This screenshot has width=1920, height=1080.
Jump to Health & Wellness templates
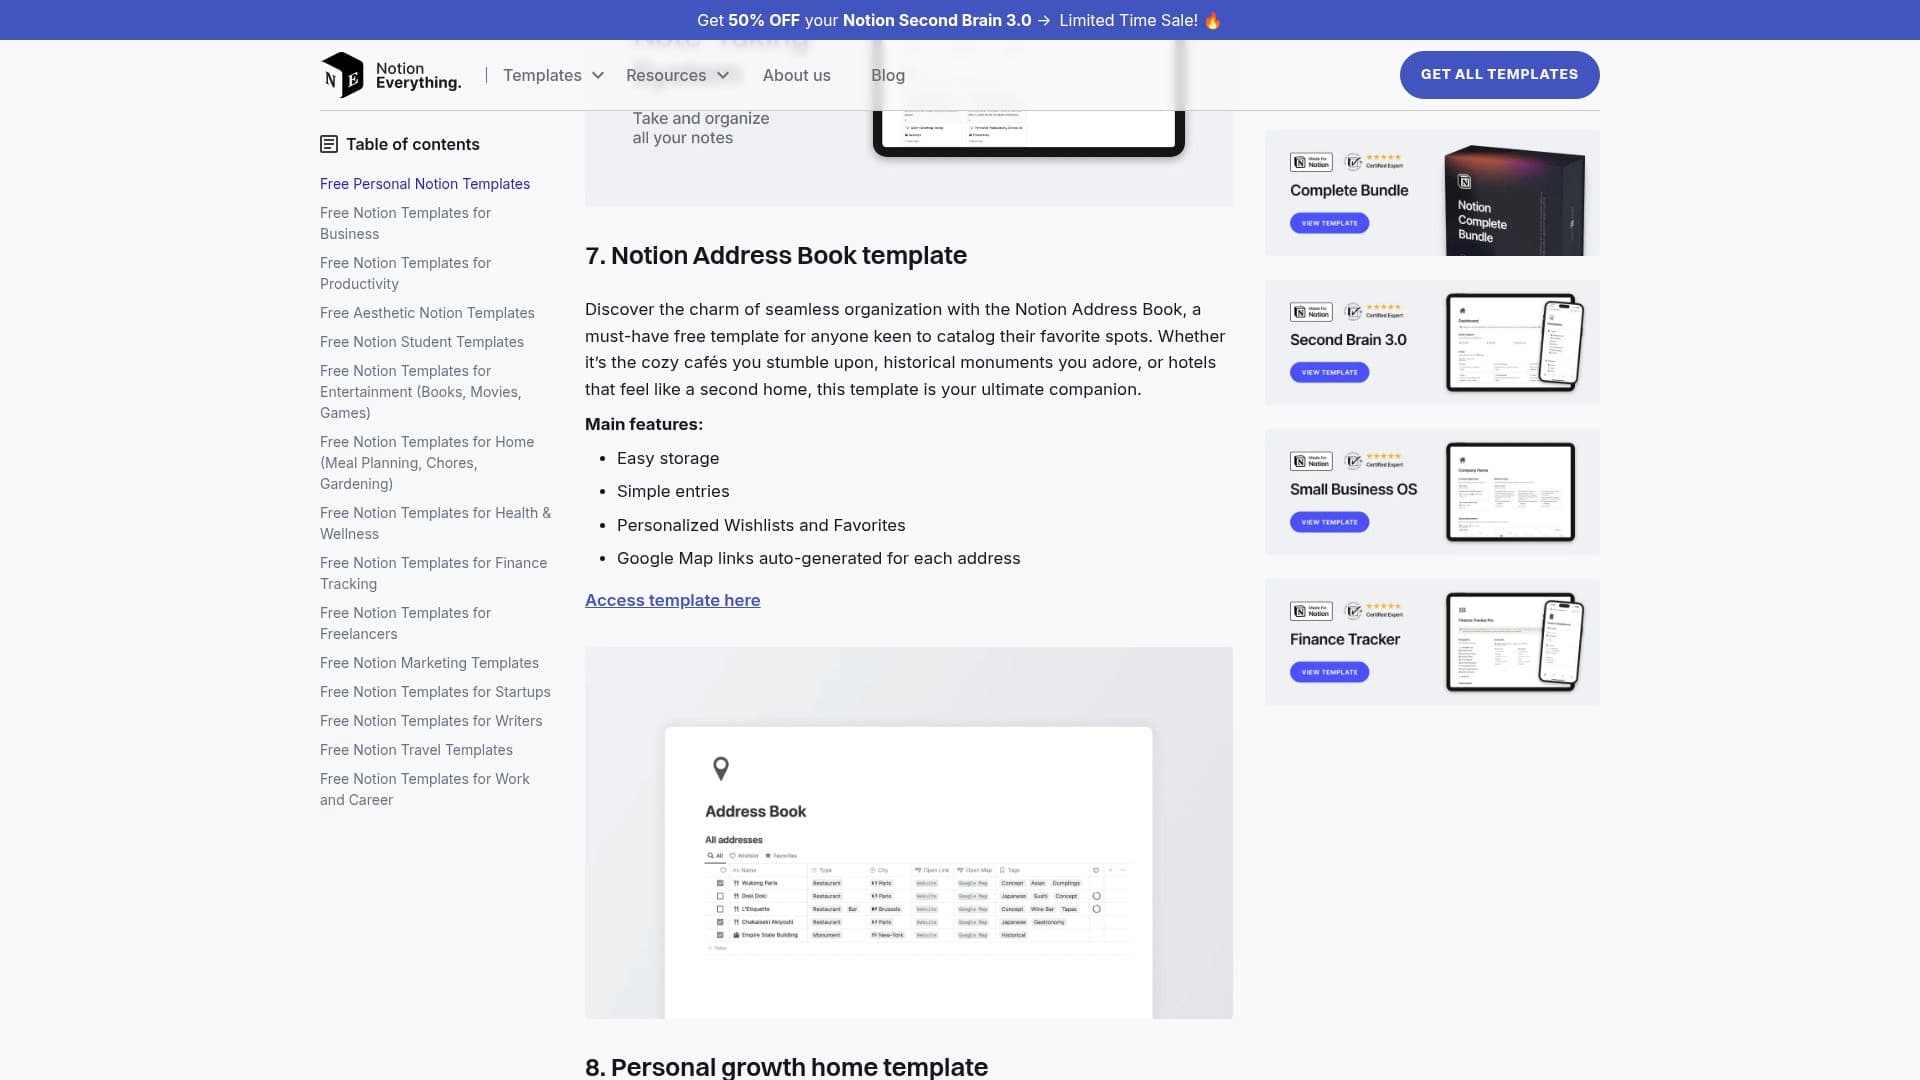(x=435, y=523)
